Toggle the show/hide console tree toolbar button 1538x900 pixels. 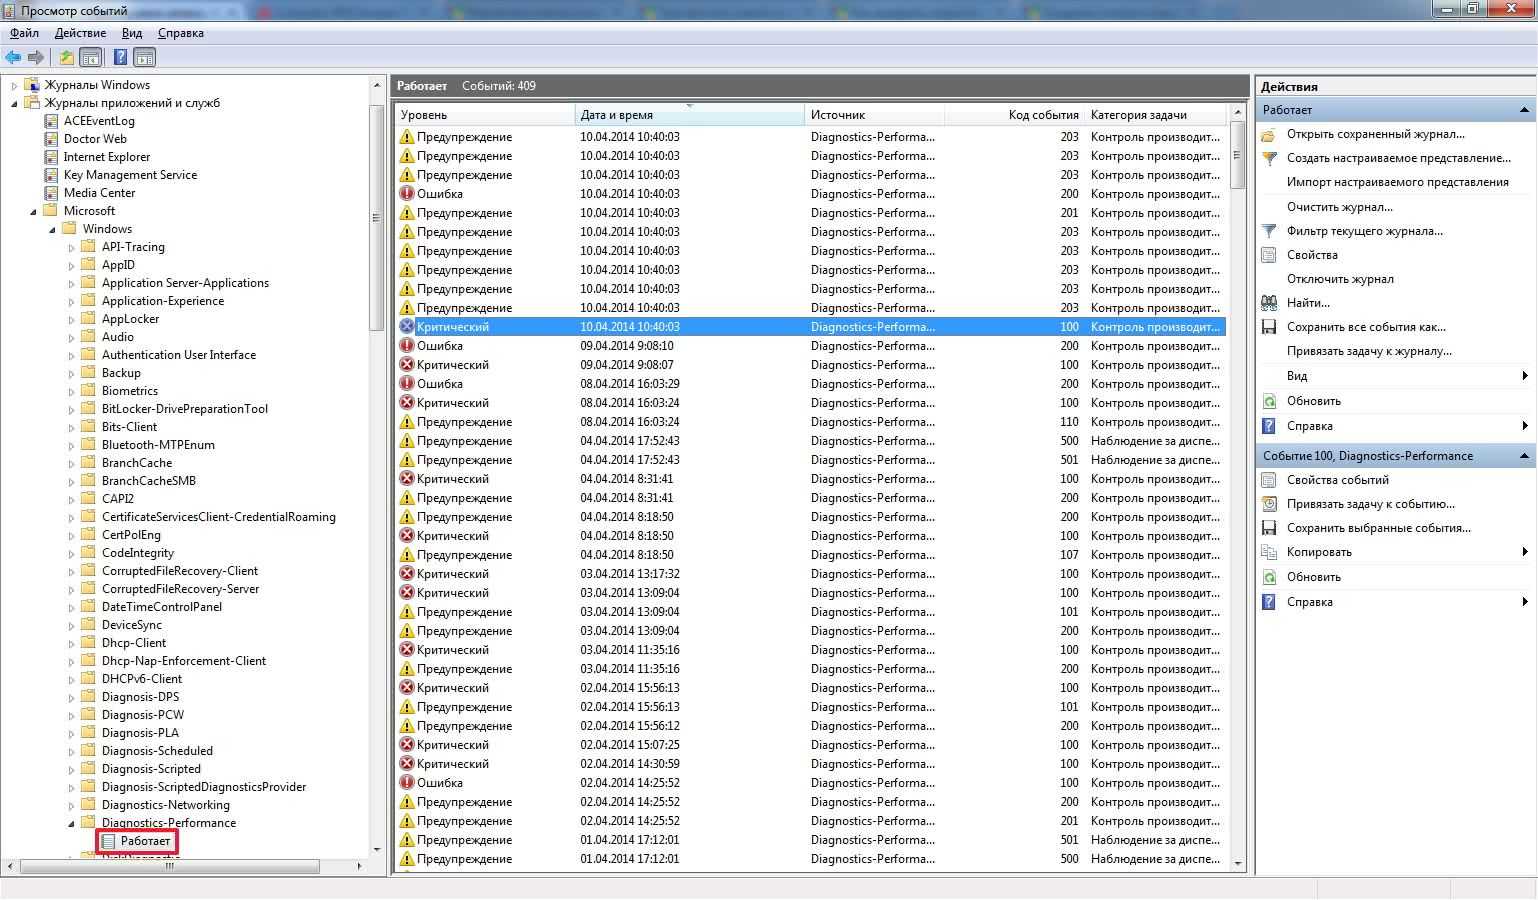tap(91, 57)
